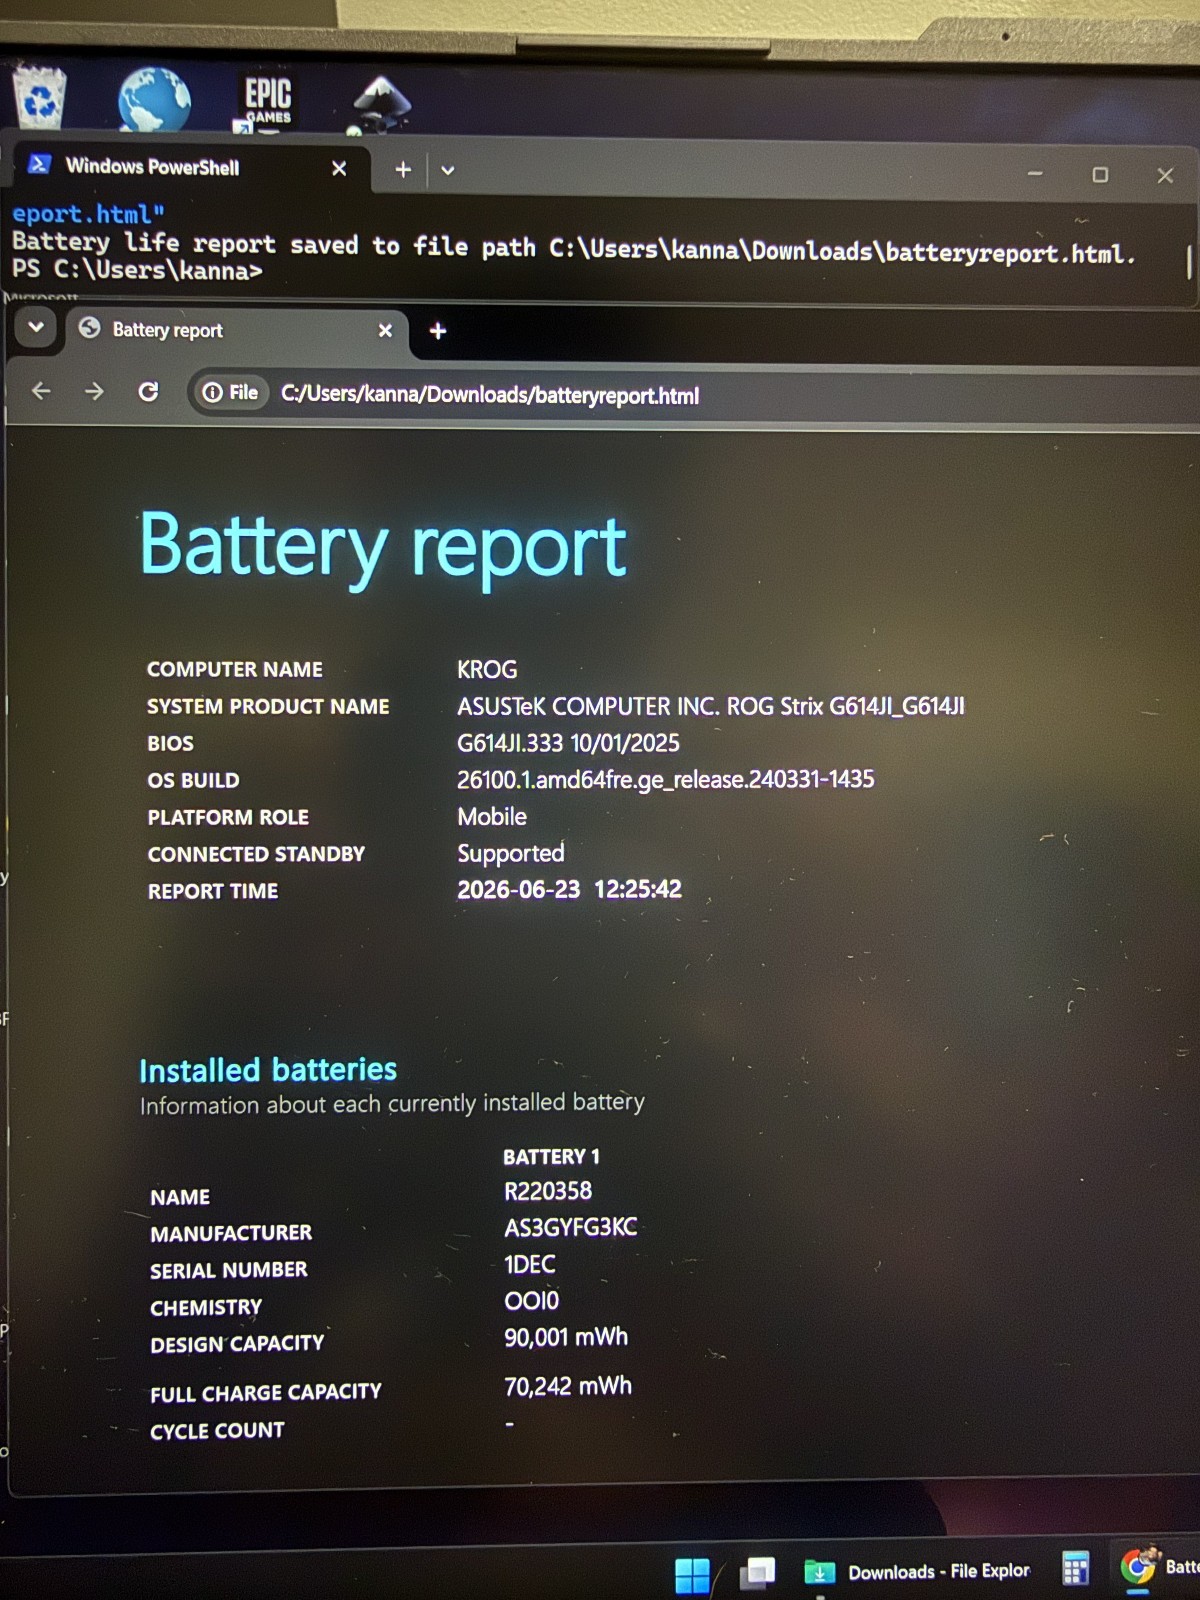Click the PowerShell prompt line PS C:\Users\kanna>
Screen dimensions: 1200x1600
tap(137, 270)
